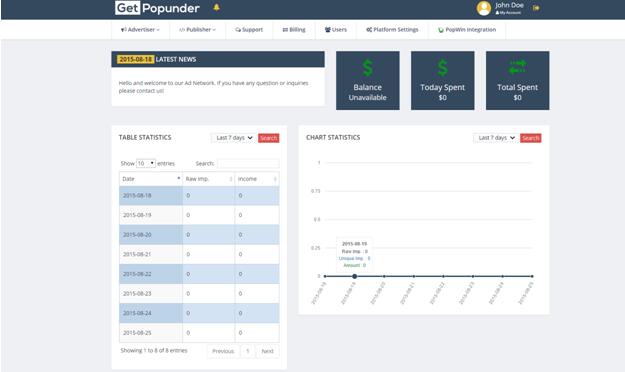Click the GetPopunder logo
This screenshot has height=372, width=625.
(x=157, y=8)
